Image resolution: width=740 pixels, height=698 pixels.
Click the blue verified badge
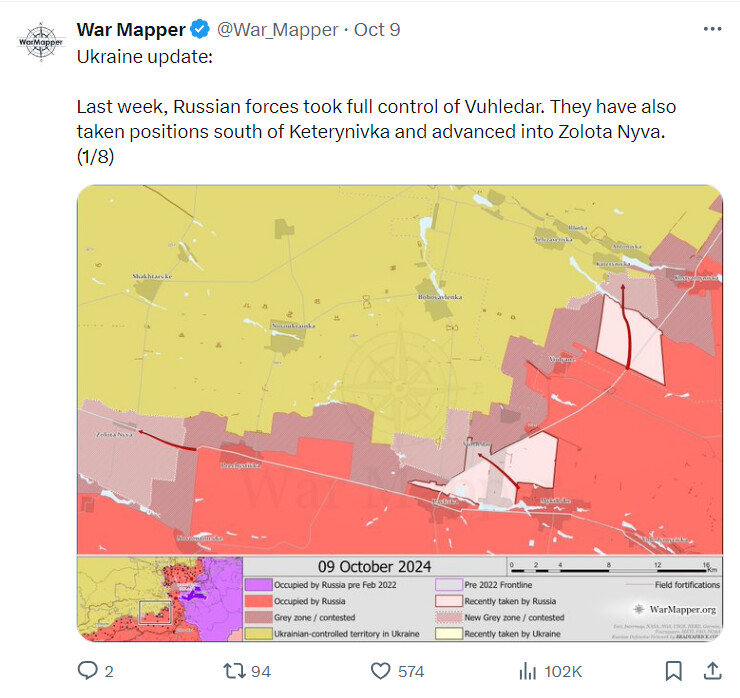pos(200,29)
